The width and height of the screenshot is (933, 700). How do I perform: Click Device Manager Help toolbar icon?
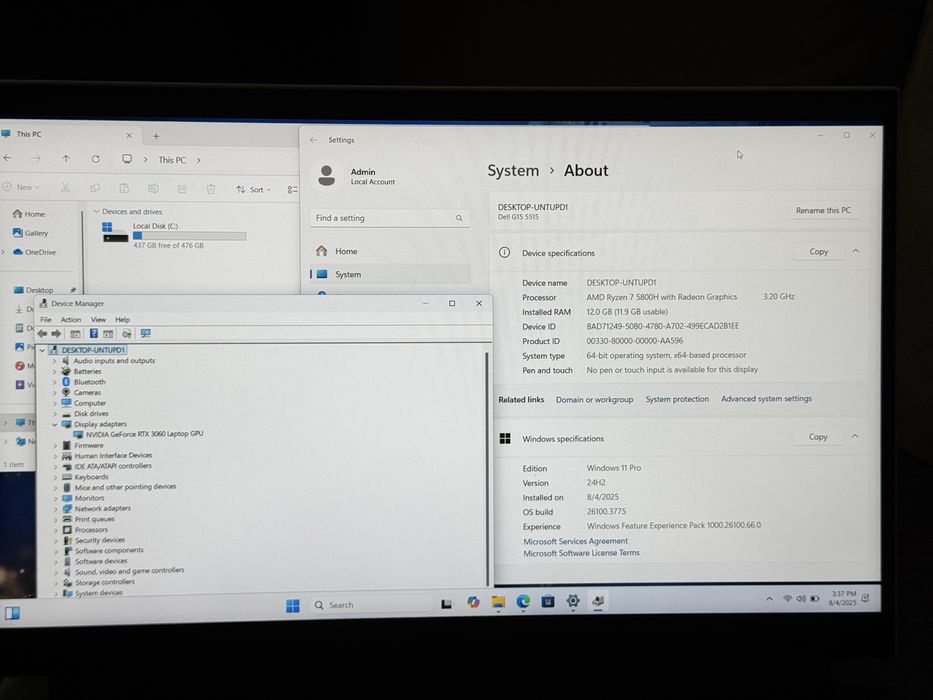[x=93, y=333]
